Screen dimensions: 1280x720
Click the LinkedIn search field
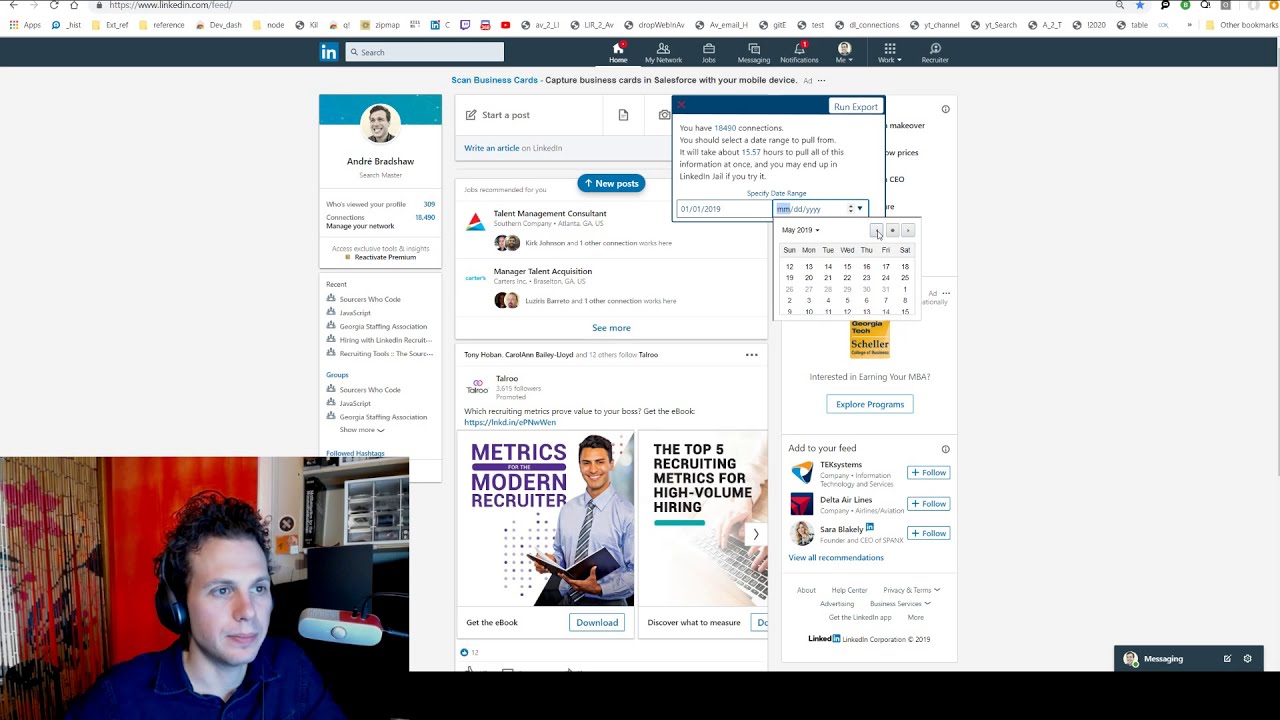tap(425, 52)
